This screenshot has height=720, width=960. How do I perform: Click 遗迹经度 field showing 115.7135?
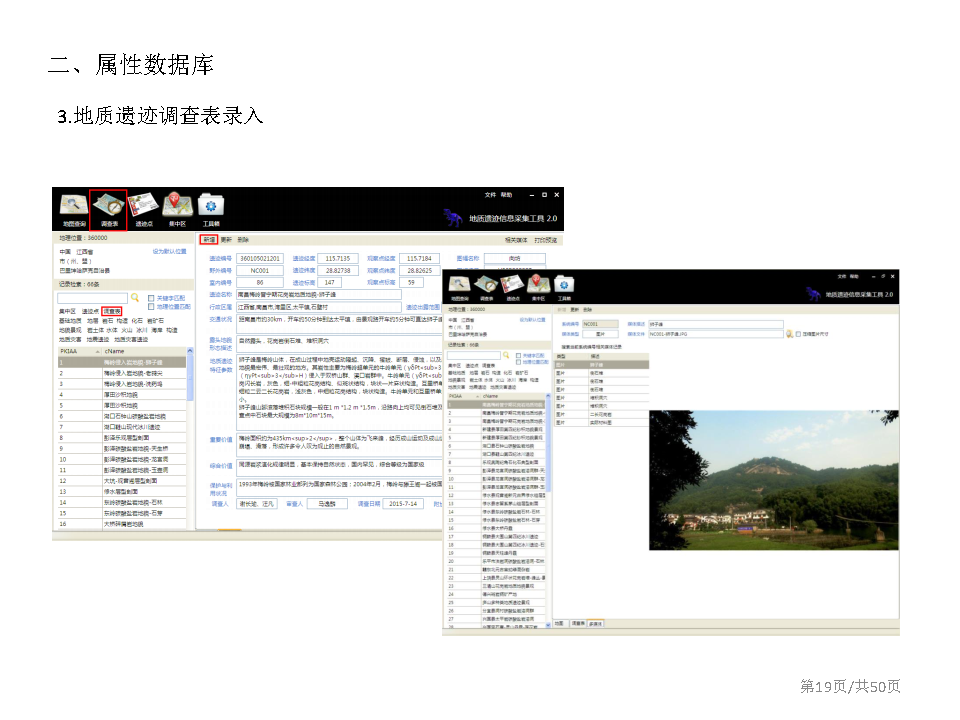(337, 258)
